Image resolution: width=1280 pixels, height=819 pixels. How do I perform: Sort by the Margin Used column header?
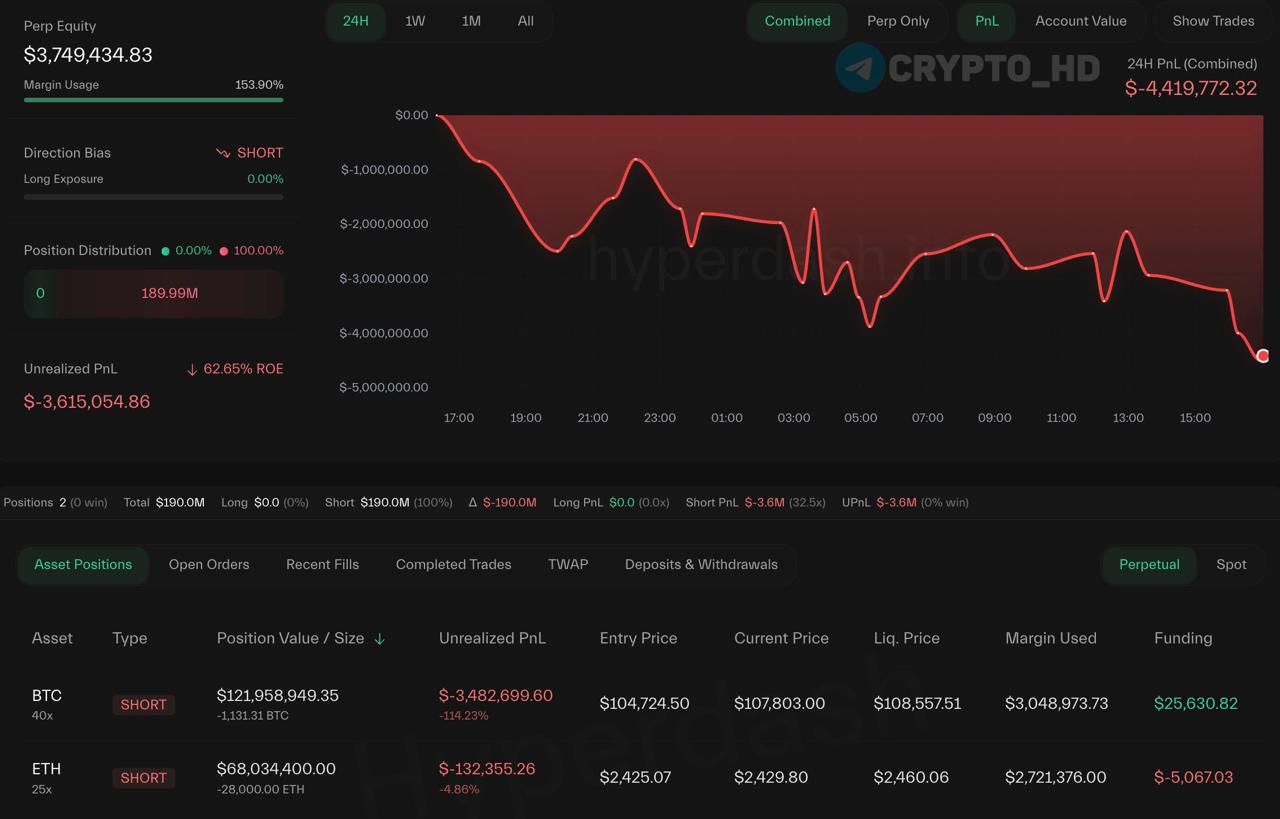[x=1051, y=638]
